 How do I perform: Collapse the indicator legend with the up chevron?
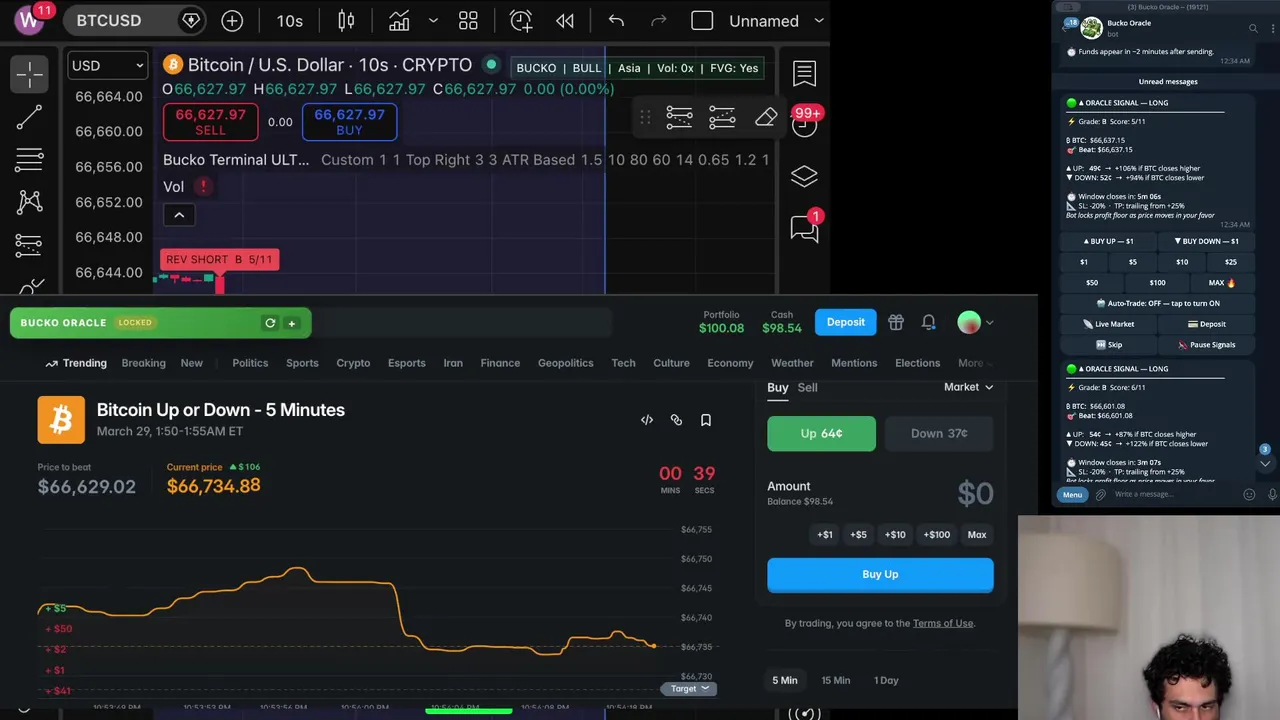(179, 215)
